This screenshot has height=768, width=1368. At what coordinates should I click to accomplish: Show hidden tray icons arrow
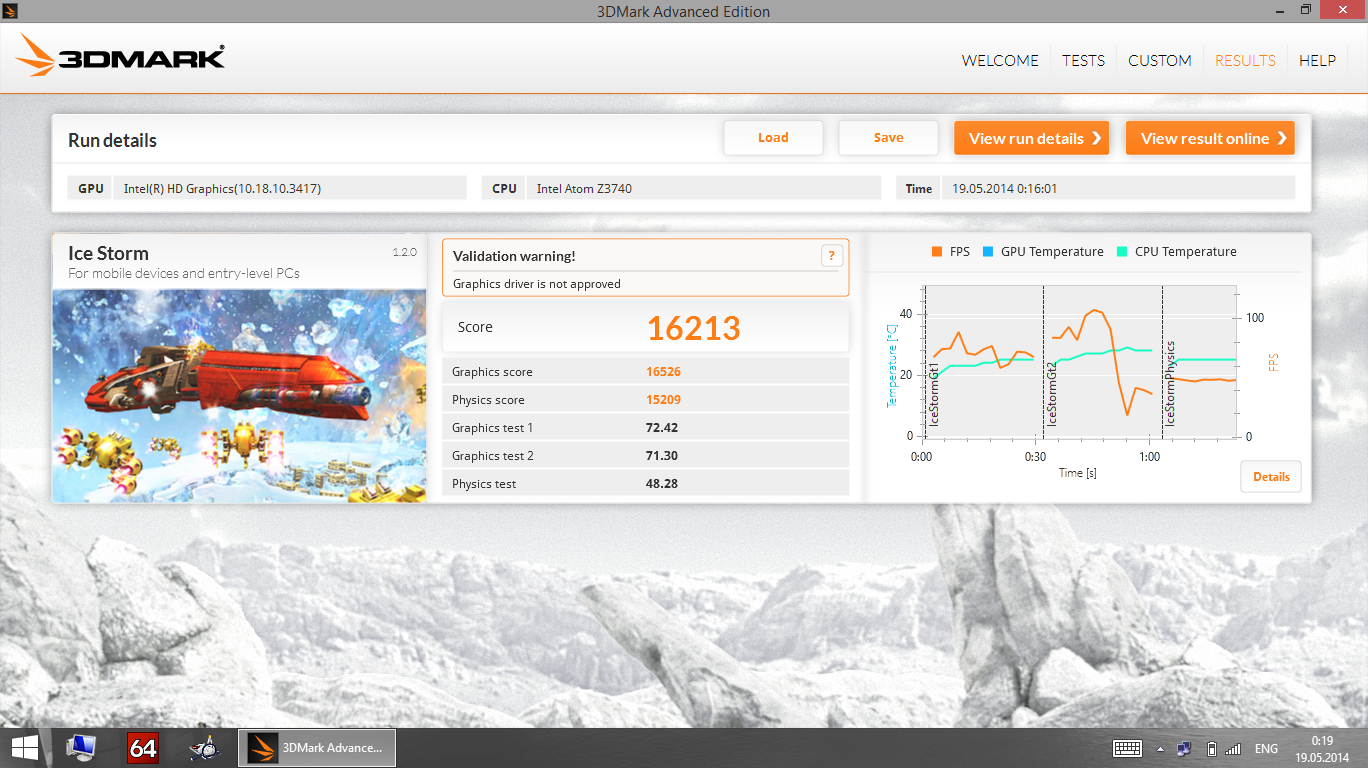click(1160, 749)
